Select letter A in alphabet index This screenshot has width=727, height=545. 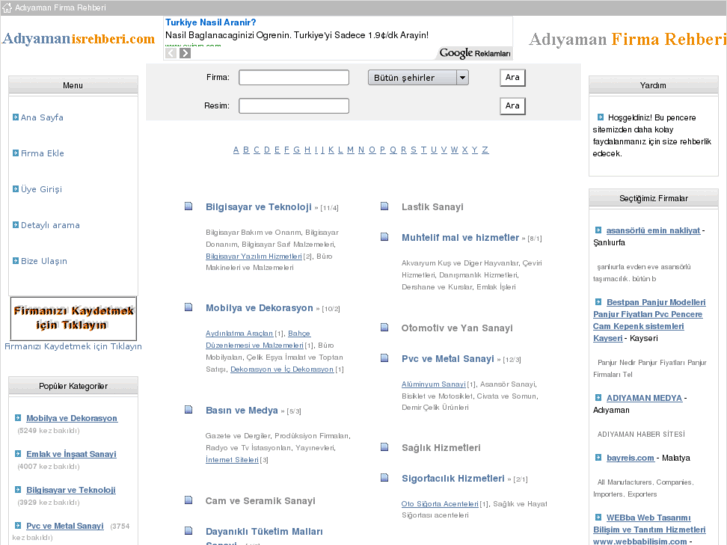[236, 150]
